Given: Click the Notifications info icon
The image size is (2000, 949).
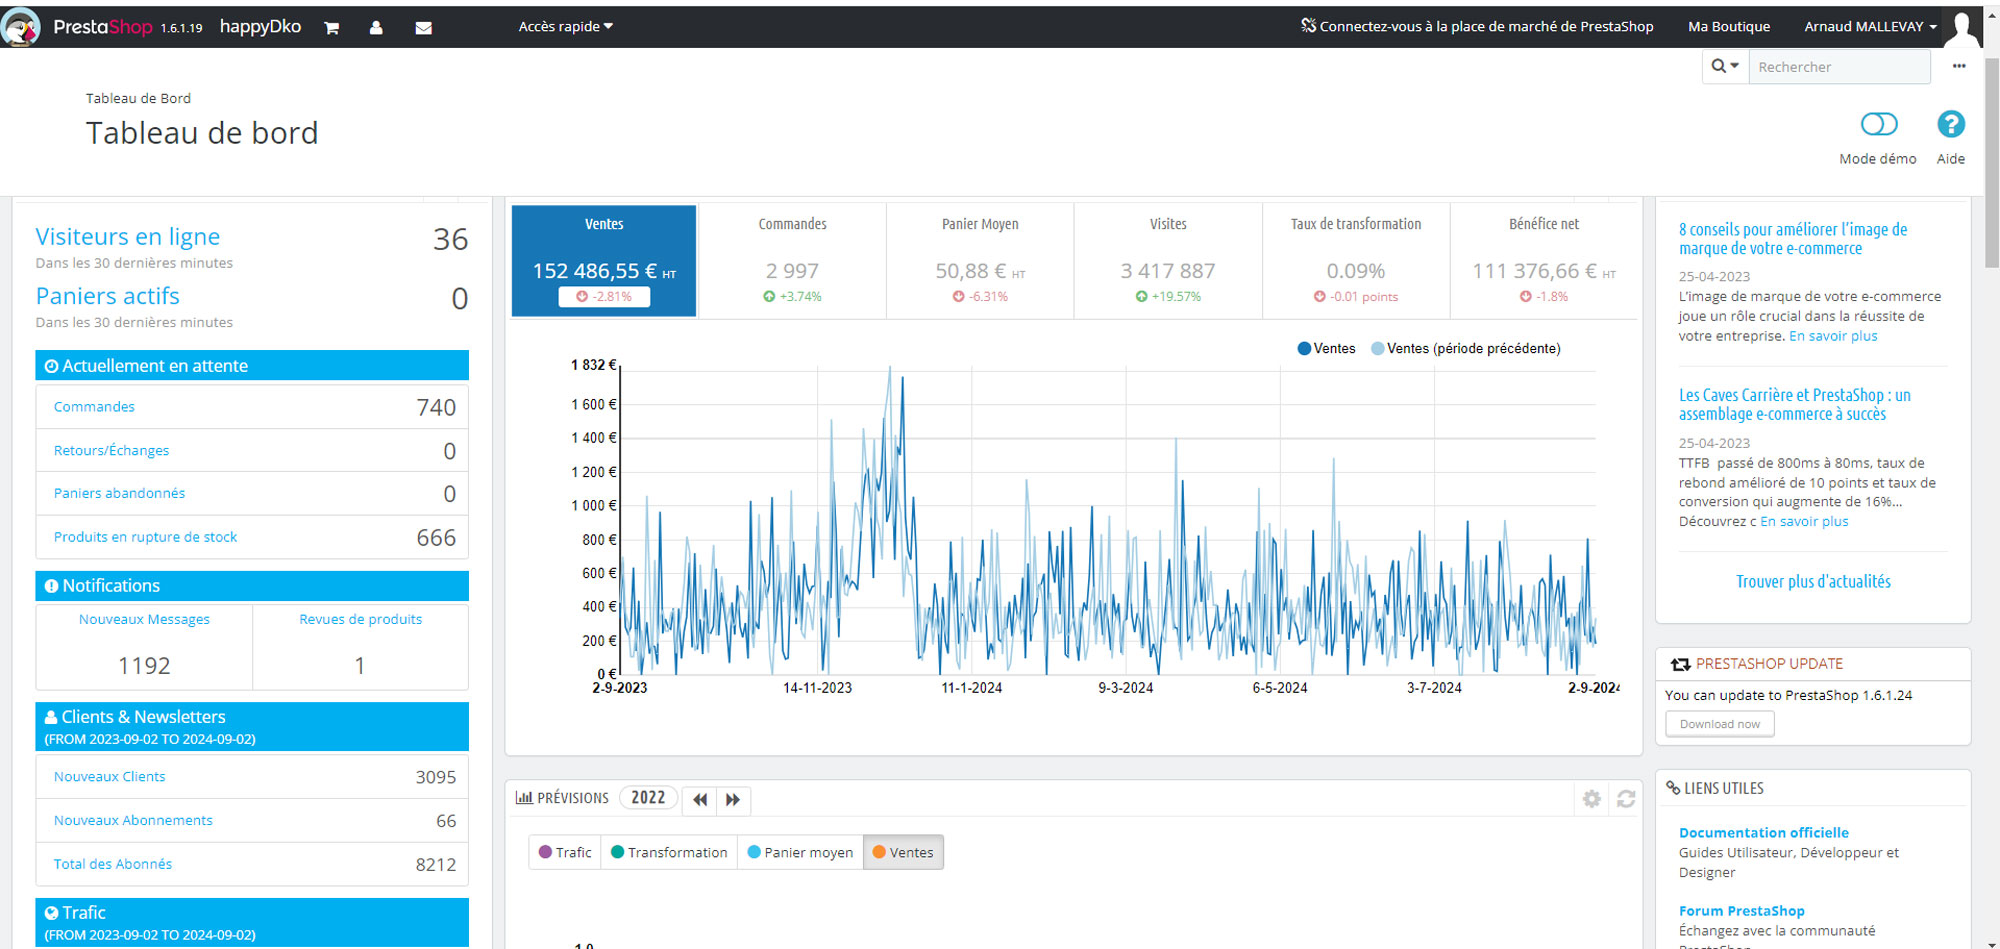Looking at the screenshot, I should [x=51, y=586].
